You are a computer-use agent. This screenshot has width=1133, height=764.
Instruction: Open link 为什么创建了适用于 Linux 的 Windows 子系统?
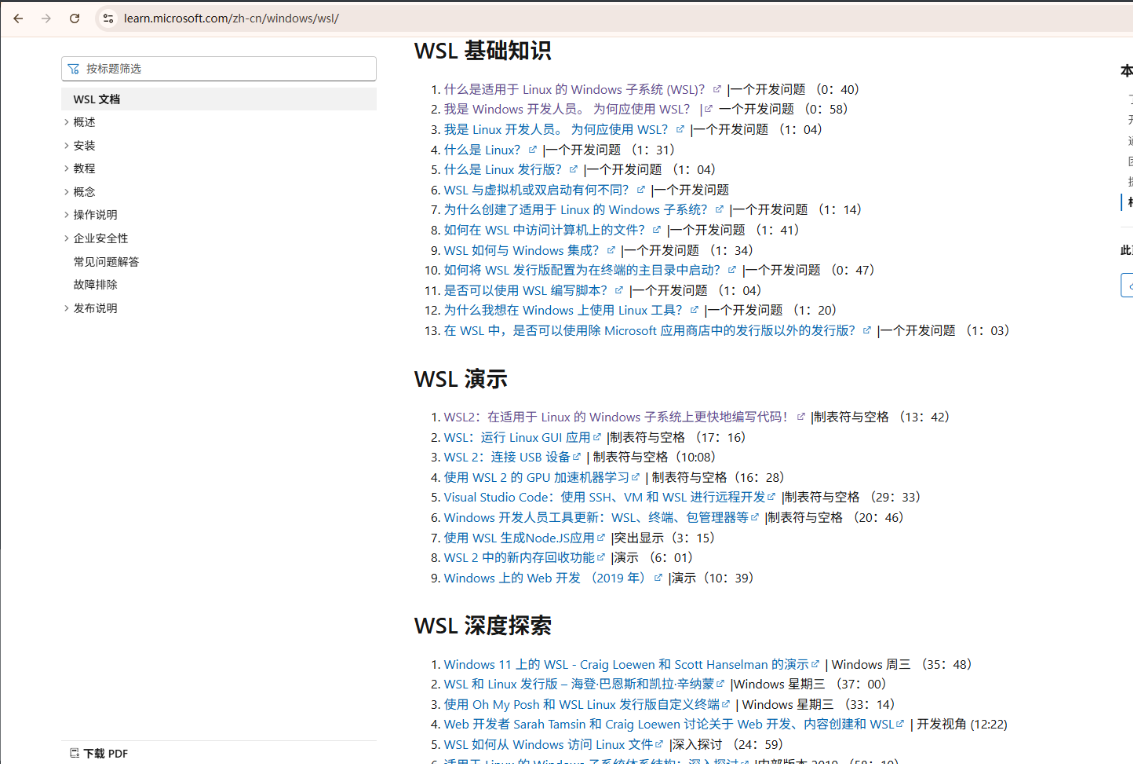(x=575, y=210)
